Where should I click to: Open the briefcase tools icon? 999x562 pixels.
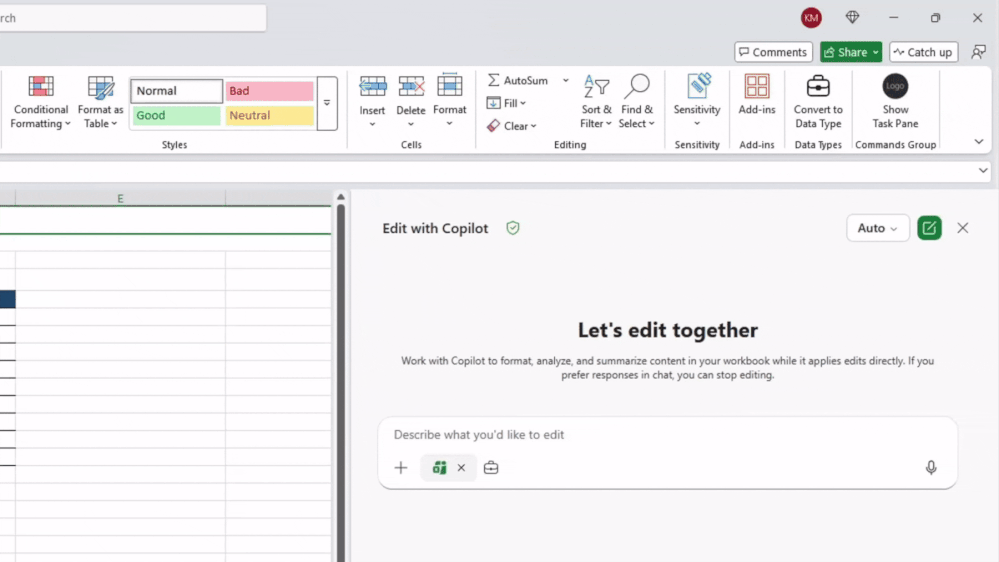coord(491,468)
